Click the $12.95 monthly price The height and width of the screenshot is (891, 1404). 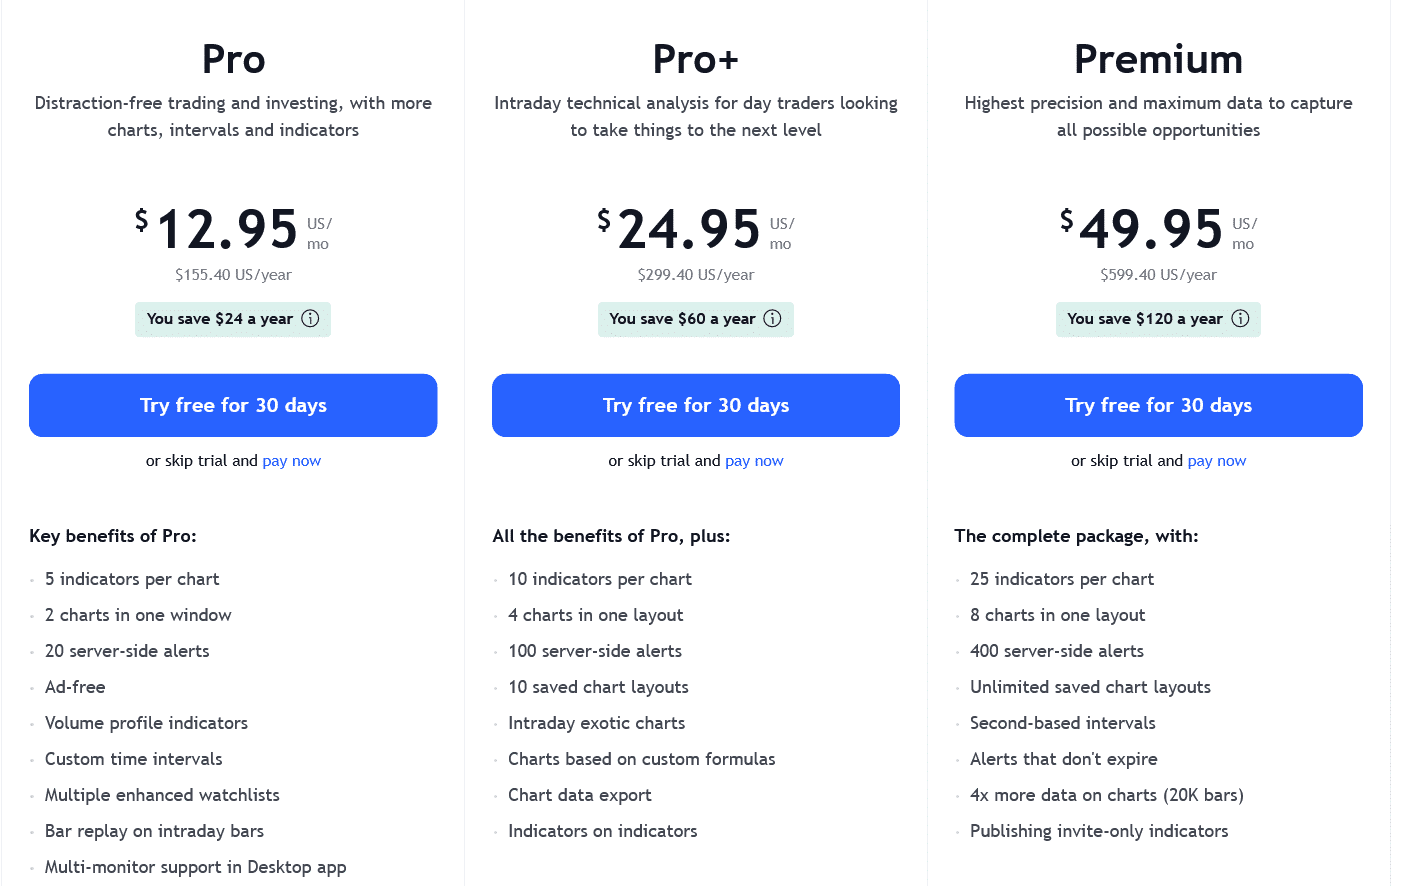[227, 230]
